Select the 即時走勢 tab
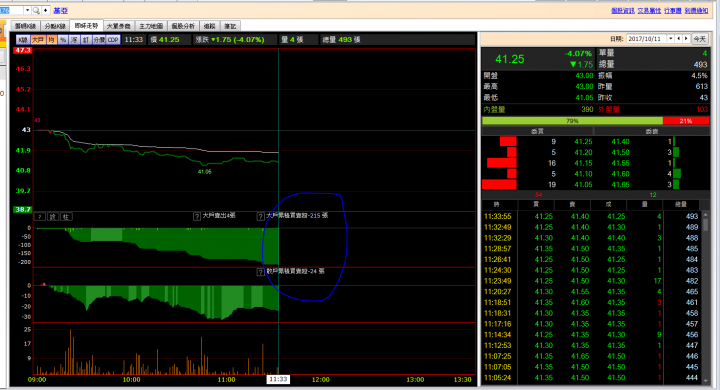Viewport: 720px width, 390px height. [87, 26]
